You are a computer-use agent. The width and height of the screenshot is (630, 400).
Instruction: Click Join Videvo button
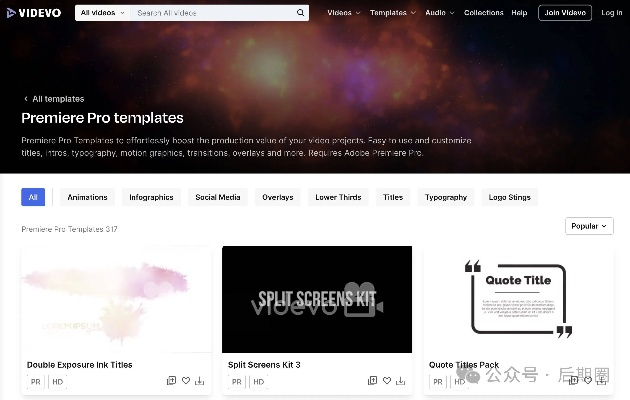click(565, 13)
